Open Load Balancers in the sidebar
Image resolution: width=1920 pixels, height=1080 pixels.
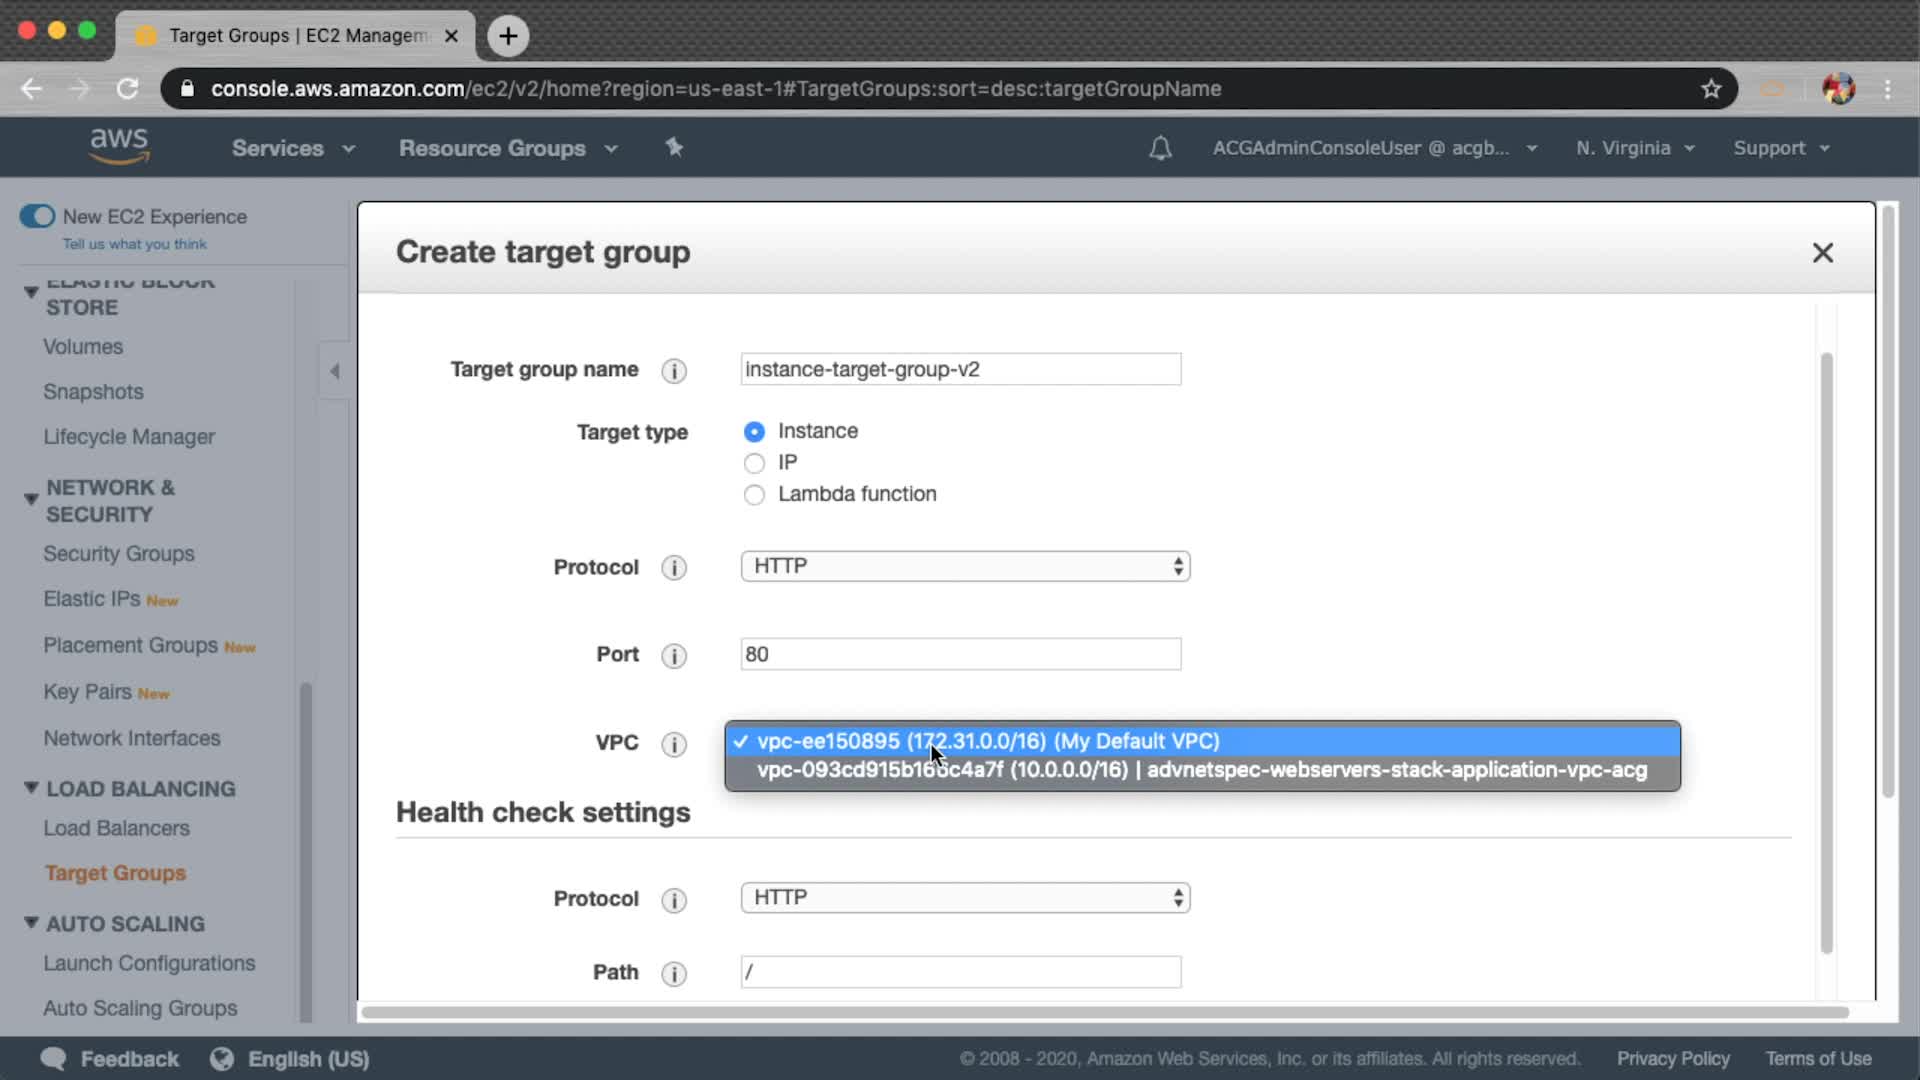point(116,828)
